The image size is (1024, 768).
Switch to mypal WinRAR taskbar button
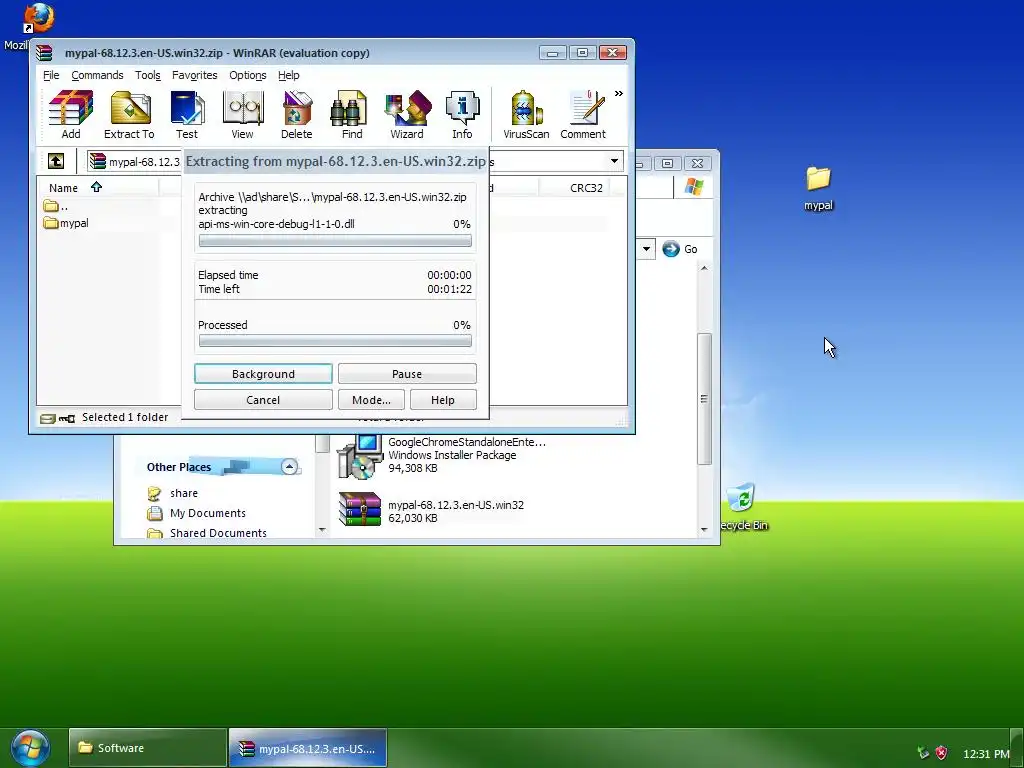[x=308, y=748]
